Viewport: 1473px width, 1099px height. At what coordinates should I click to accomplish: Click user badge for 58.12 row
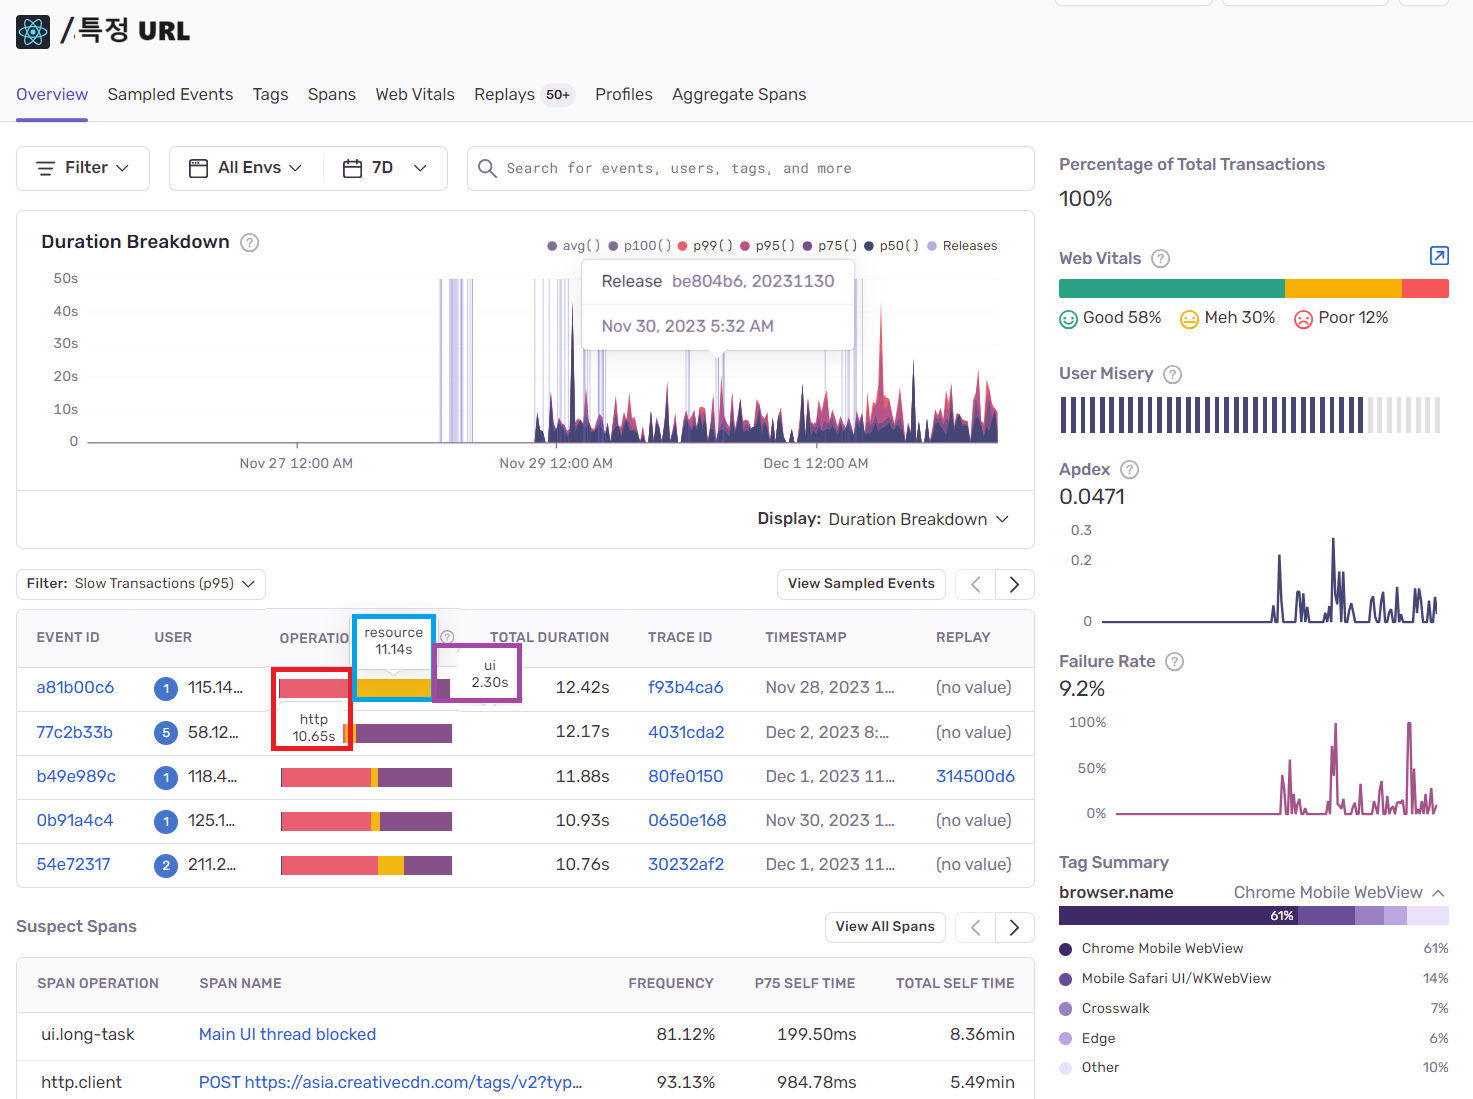coord(166,733)
